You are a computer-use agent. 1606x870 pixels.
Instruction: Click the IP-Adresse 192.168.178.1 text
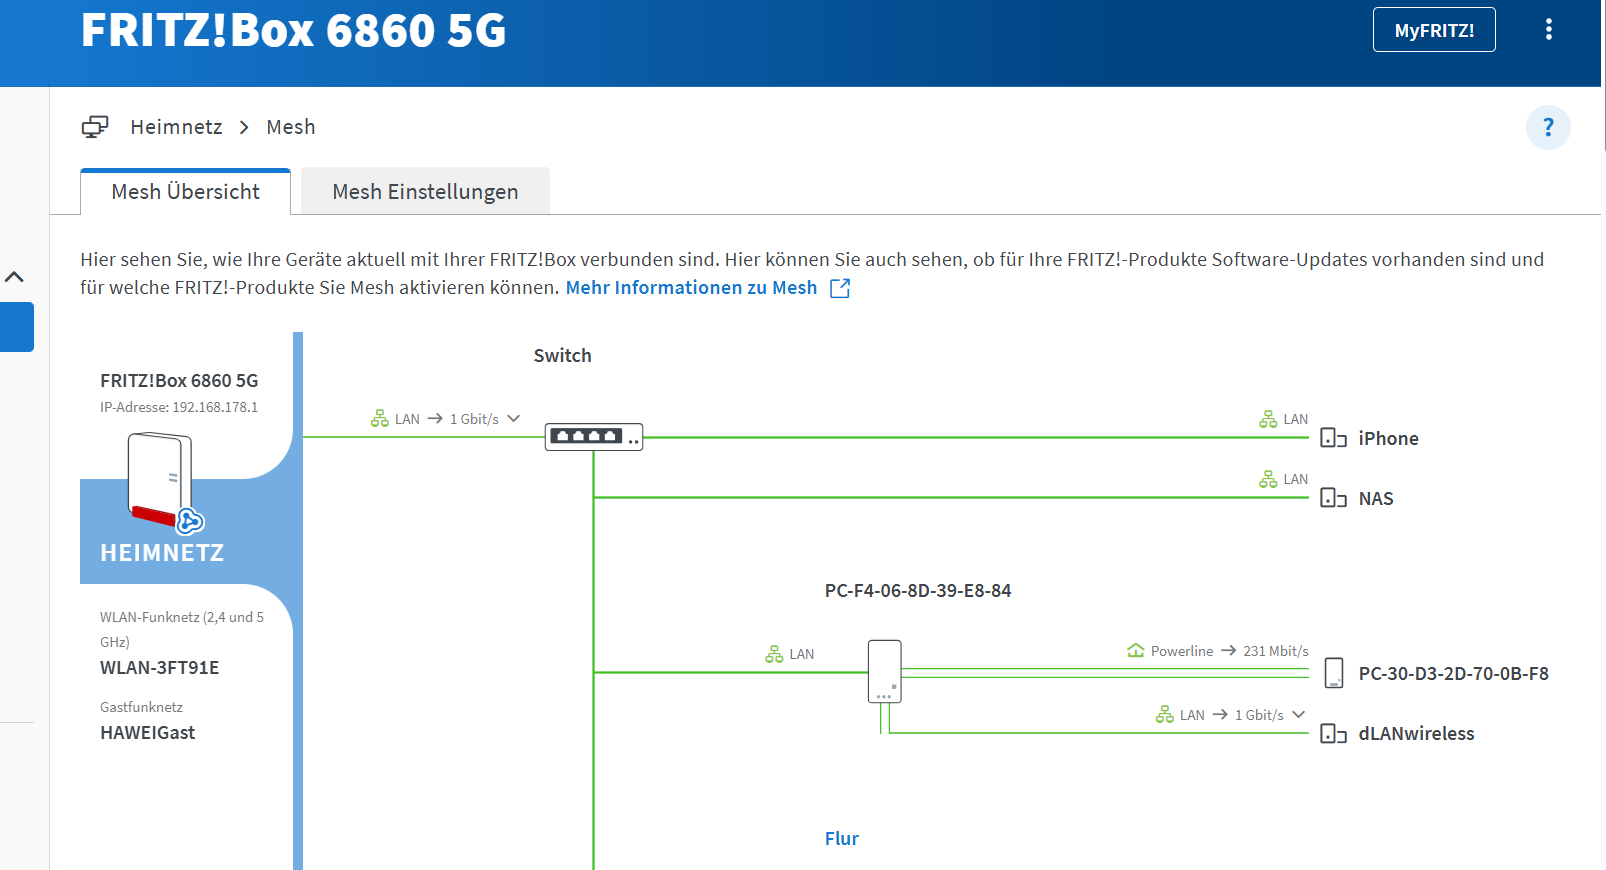(x=179, y=407)
